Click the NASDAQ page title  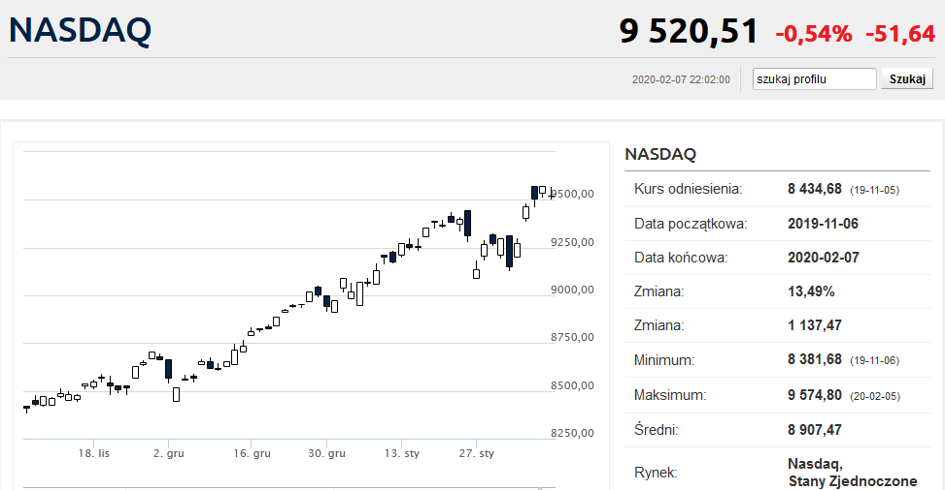click(x=80, y=30)
